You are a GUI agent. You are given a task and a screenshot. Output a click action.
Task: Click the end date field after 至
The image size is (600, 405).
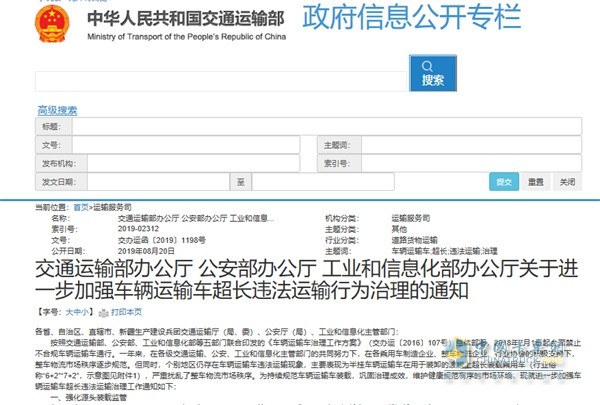[323, 182]
